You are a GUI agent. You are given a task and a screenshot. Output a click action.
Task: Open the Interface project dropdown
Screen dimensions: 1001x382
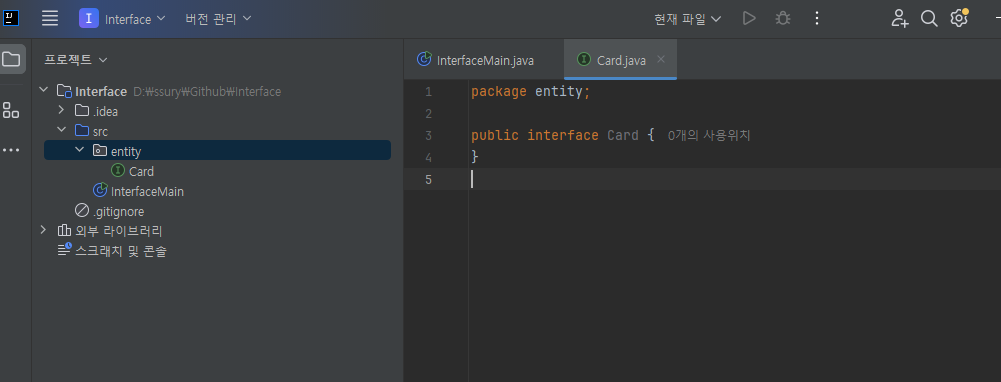(x=123, y=19)
